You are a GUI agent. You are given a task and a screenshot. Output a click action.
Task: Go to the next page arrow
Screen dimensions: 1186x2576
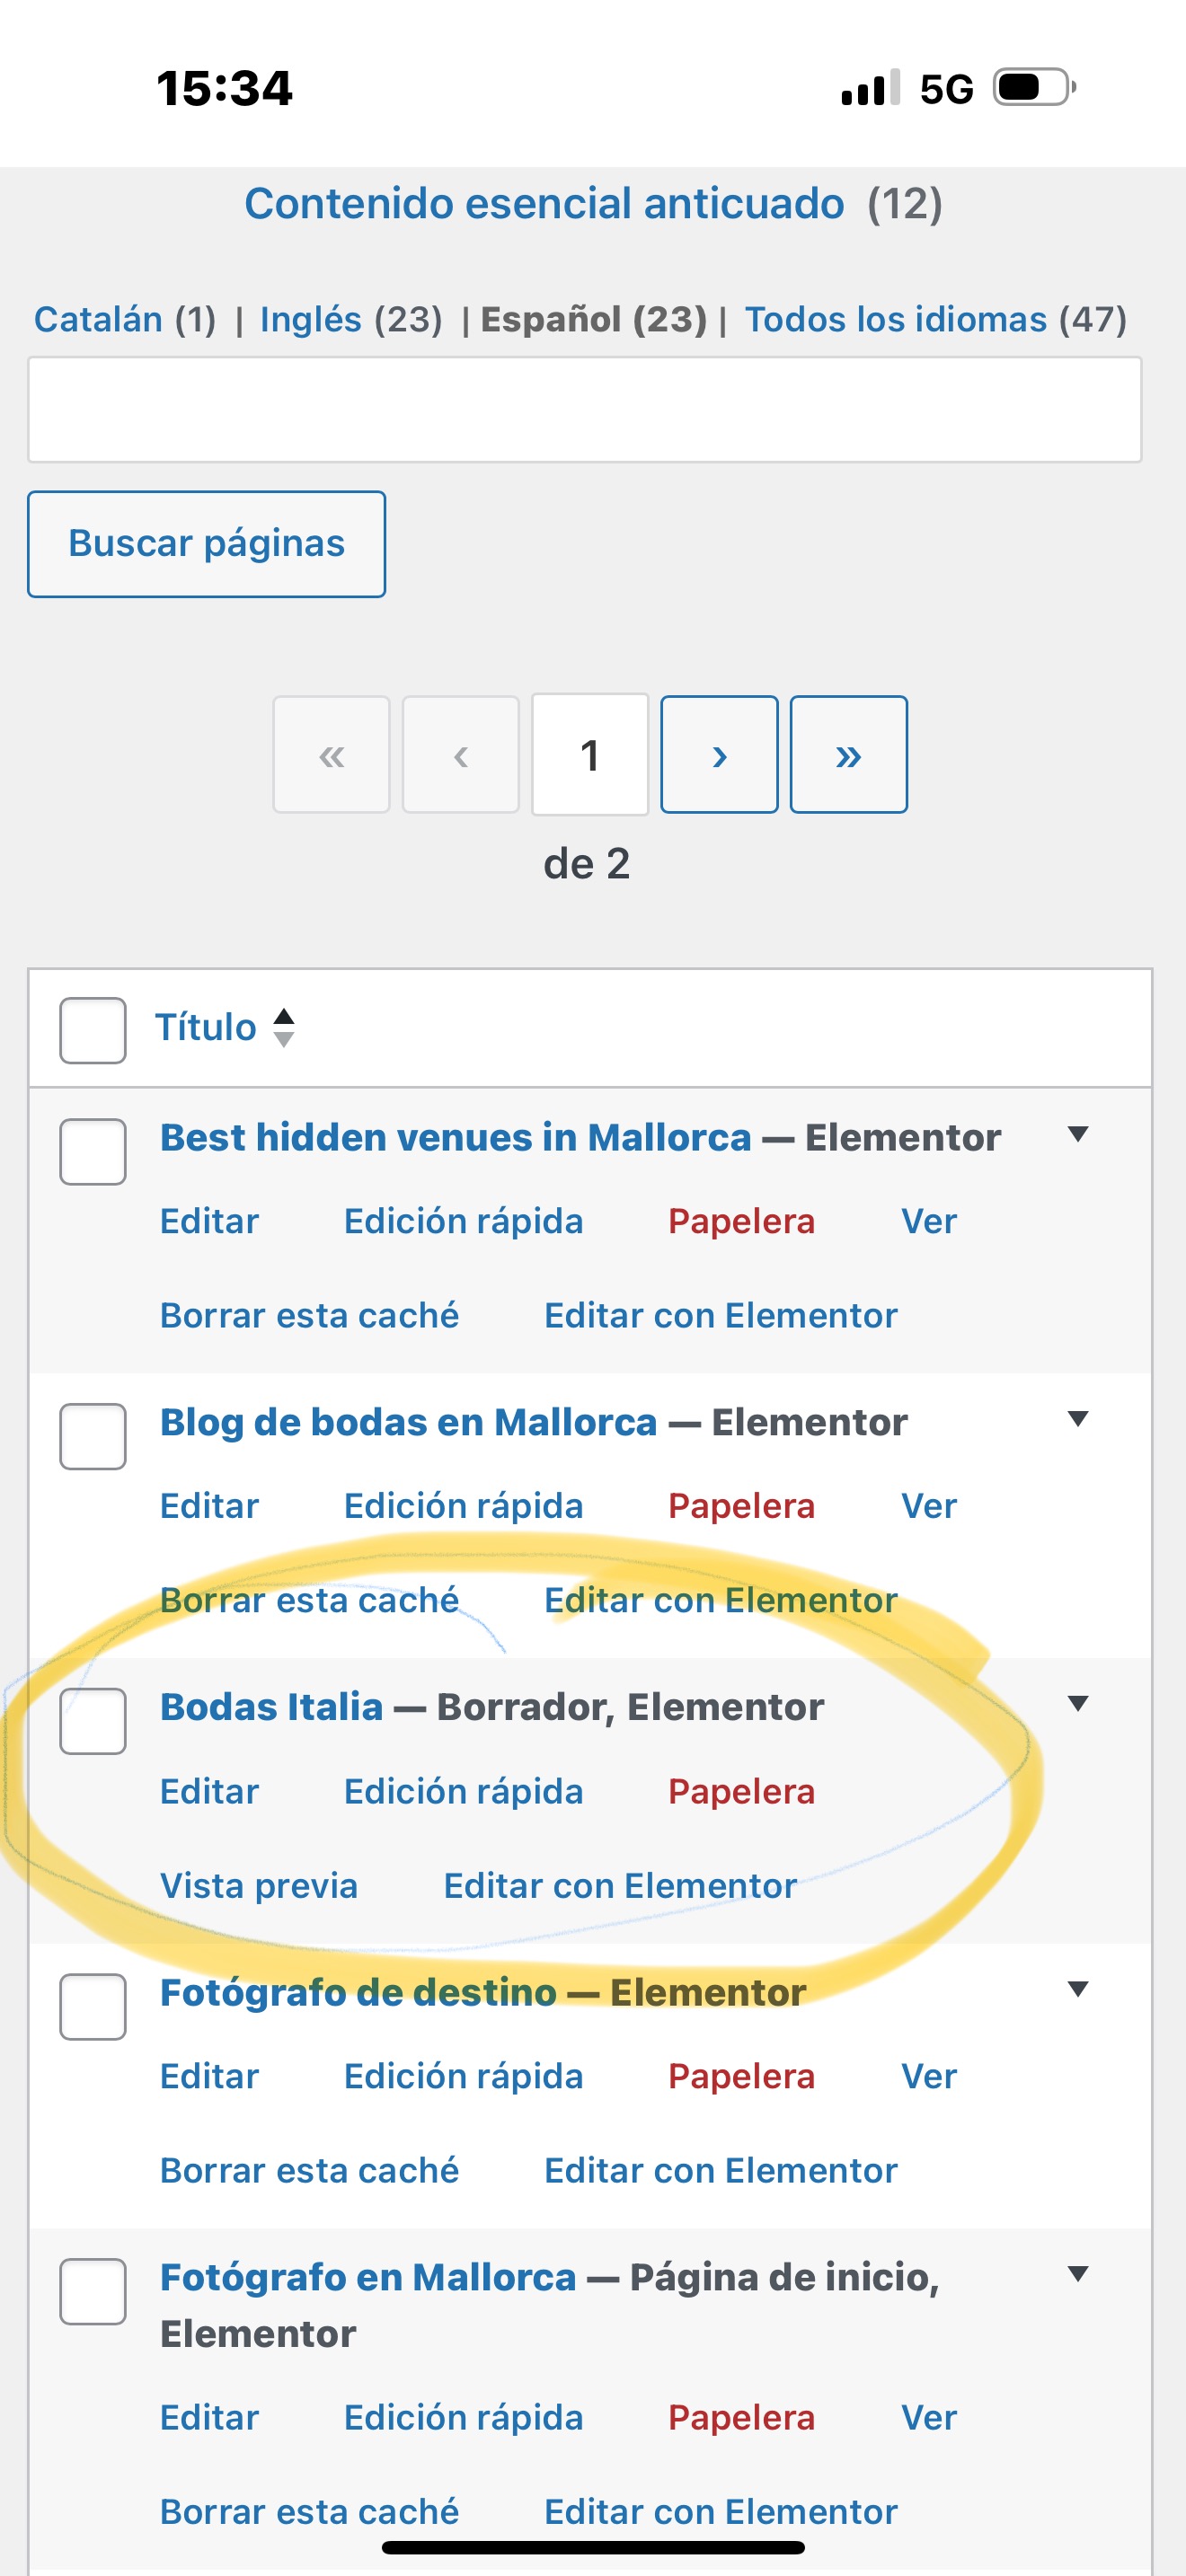(x=719, y=754)
